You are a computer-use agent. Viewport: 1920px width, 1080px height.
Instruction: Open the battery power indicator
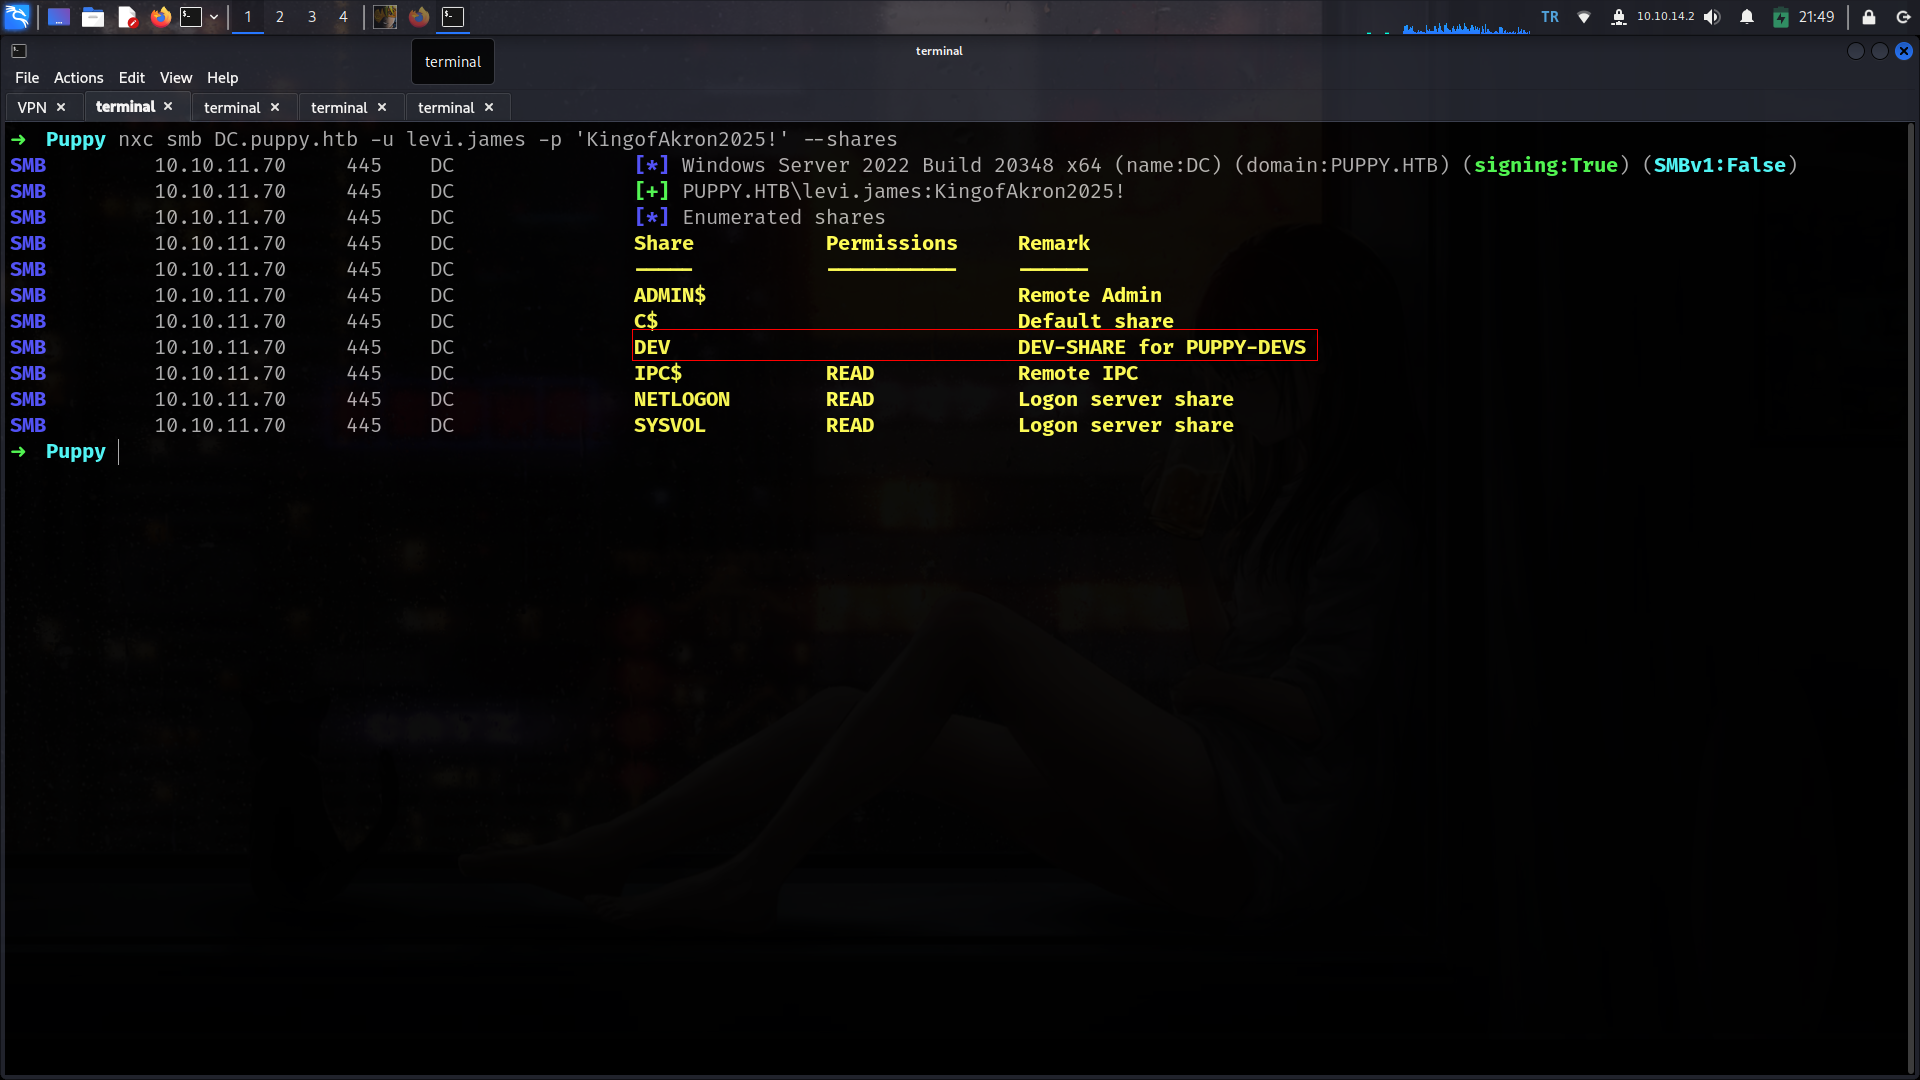(1781, 17)
